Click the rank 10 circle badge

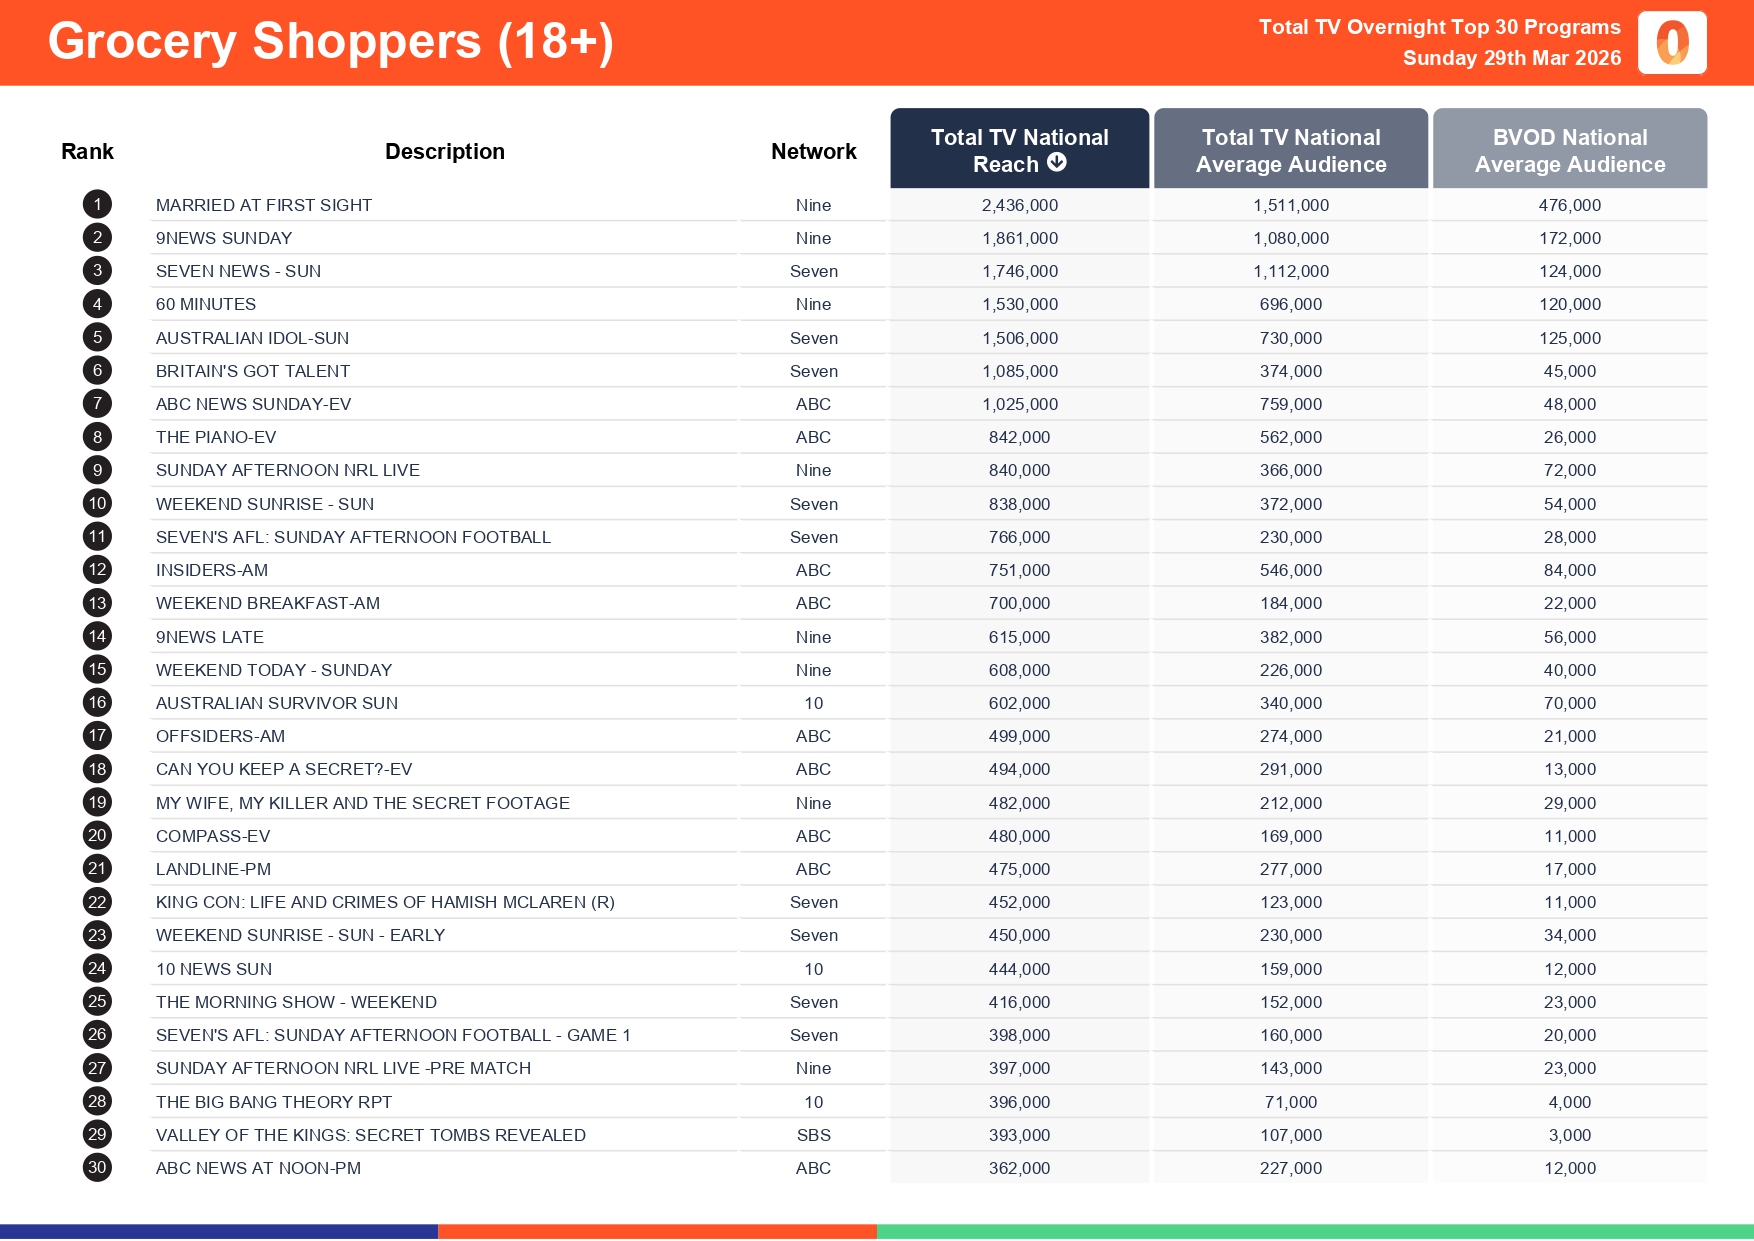97,504
